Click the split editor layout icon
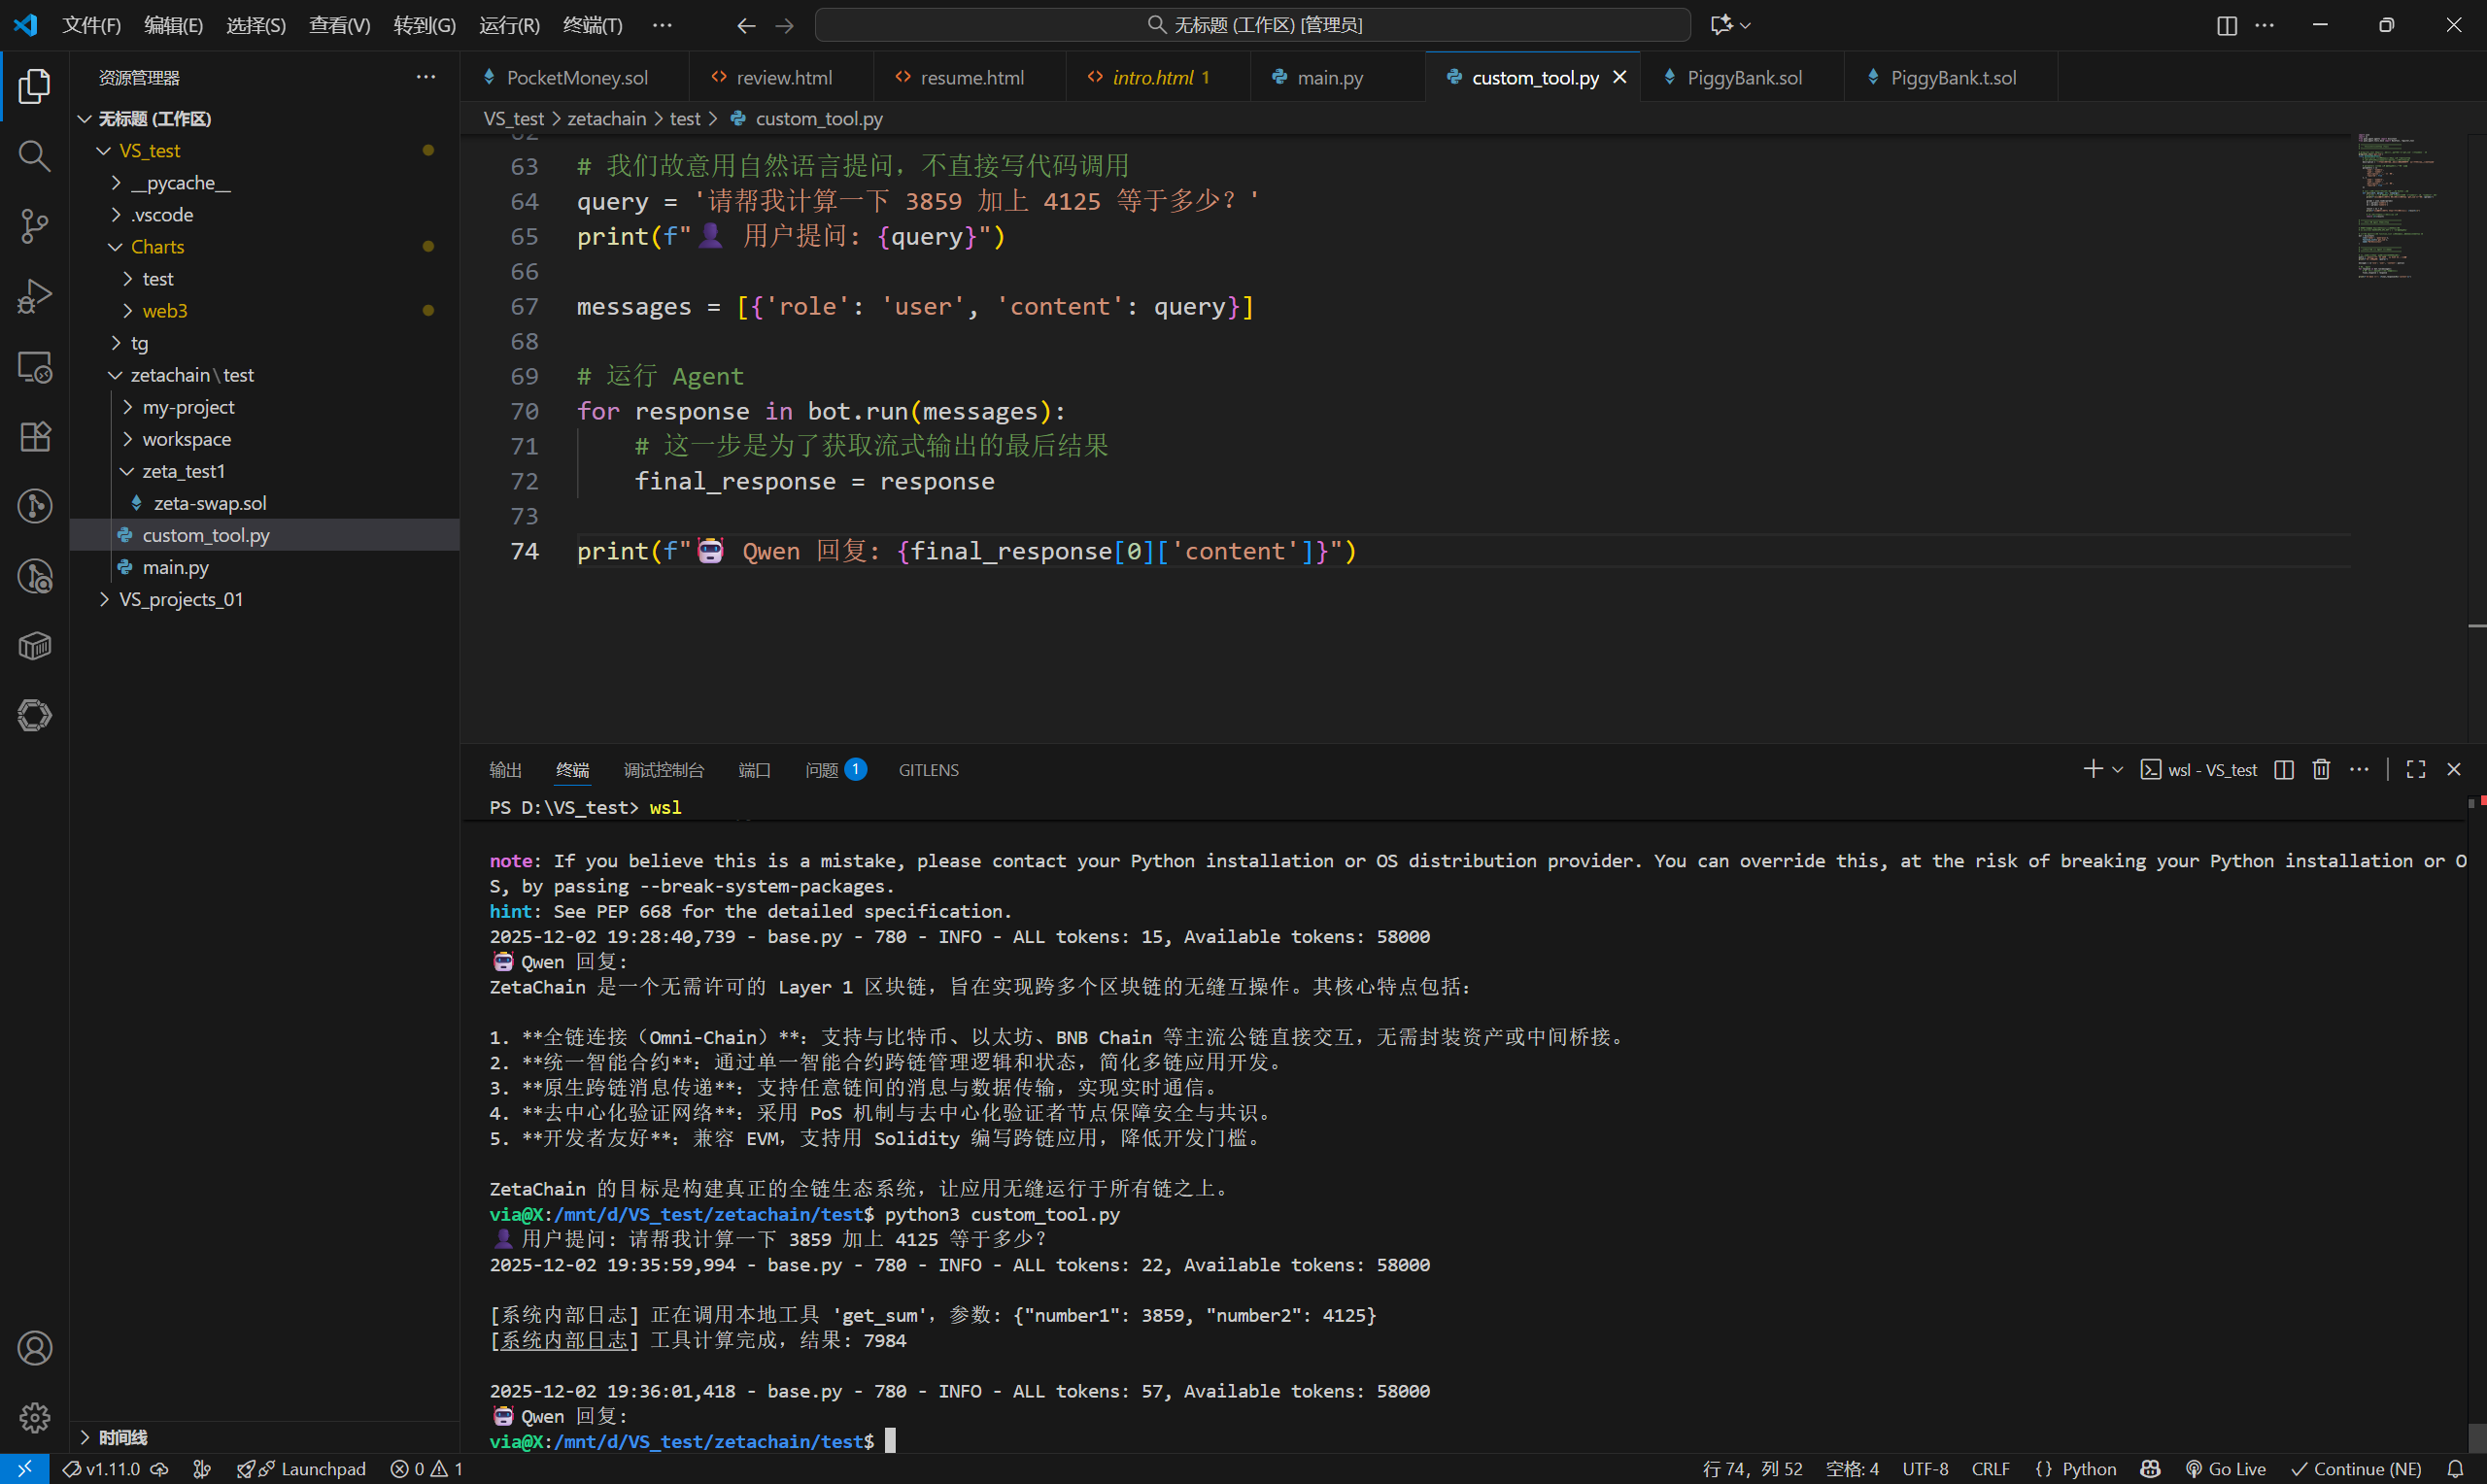 tap(2226, 25)
